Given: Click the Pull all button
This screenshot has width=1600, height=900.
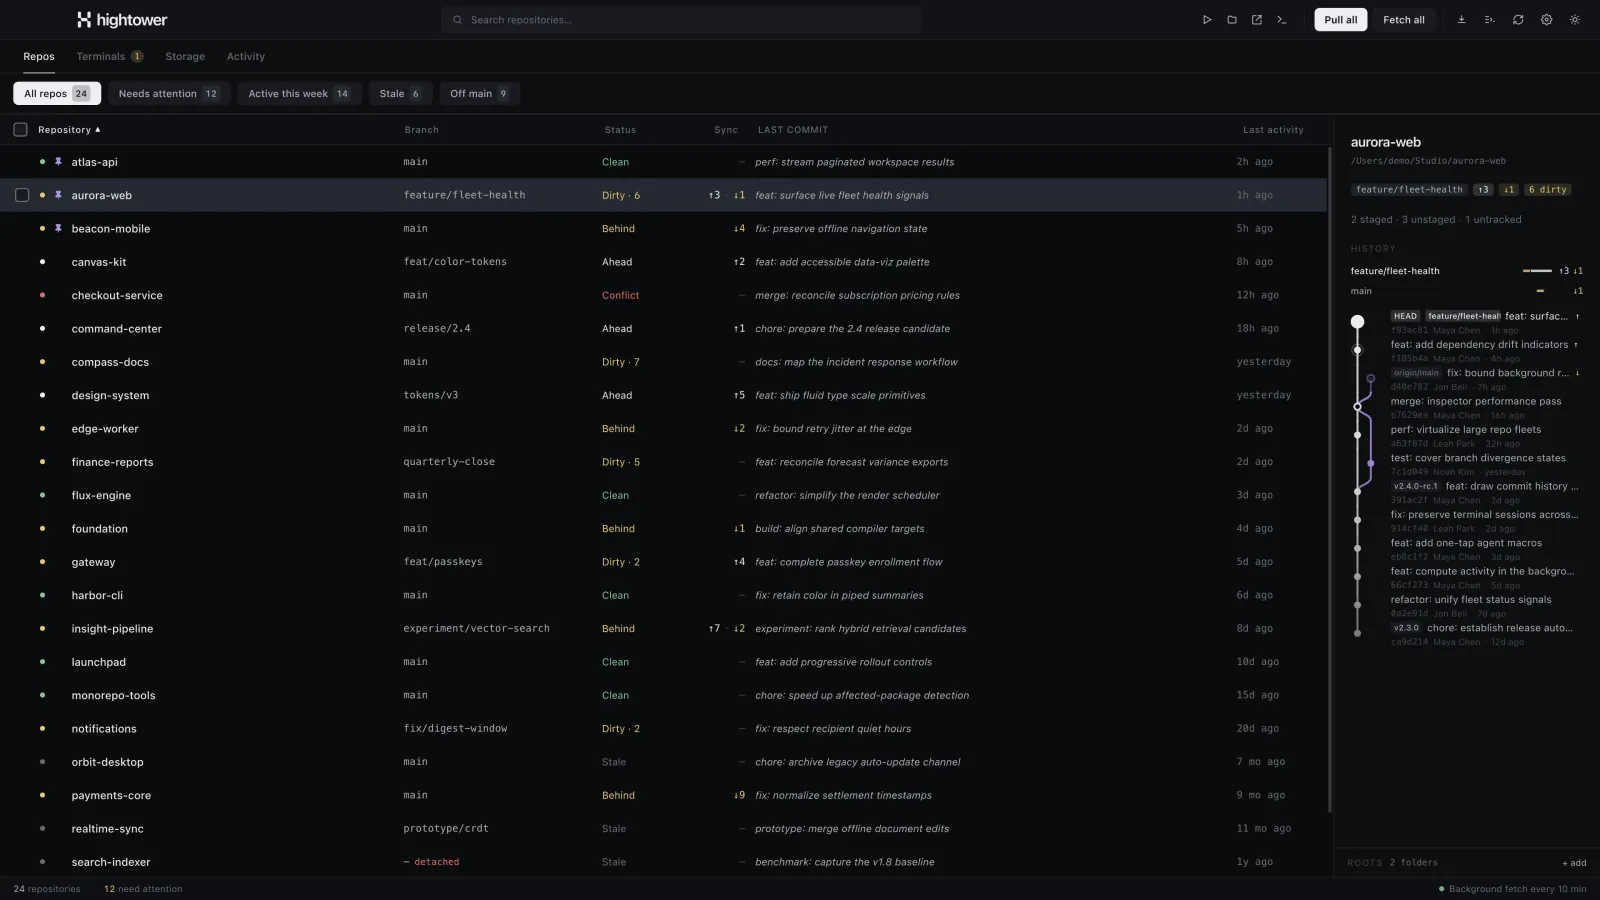Looking at the screenshot, I should coord(1341,20).
